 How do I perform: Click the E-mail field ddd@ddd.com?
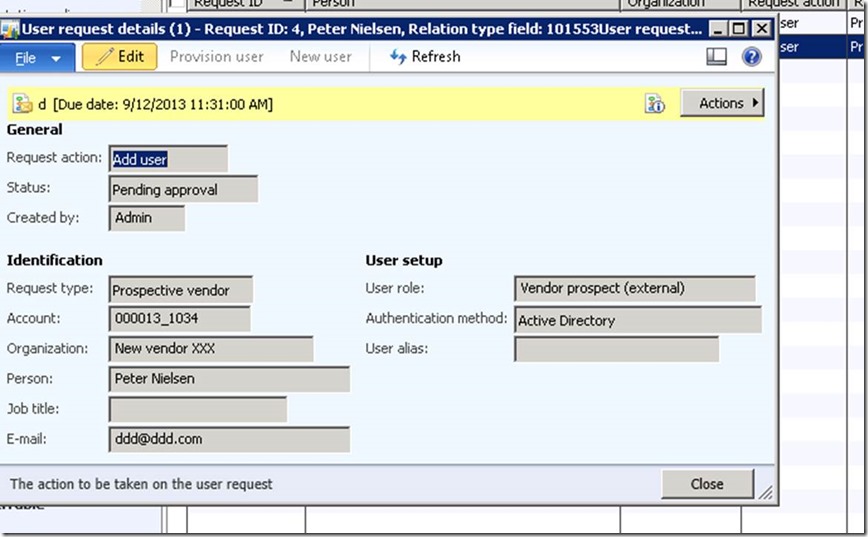coord(229,439)
